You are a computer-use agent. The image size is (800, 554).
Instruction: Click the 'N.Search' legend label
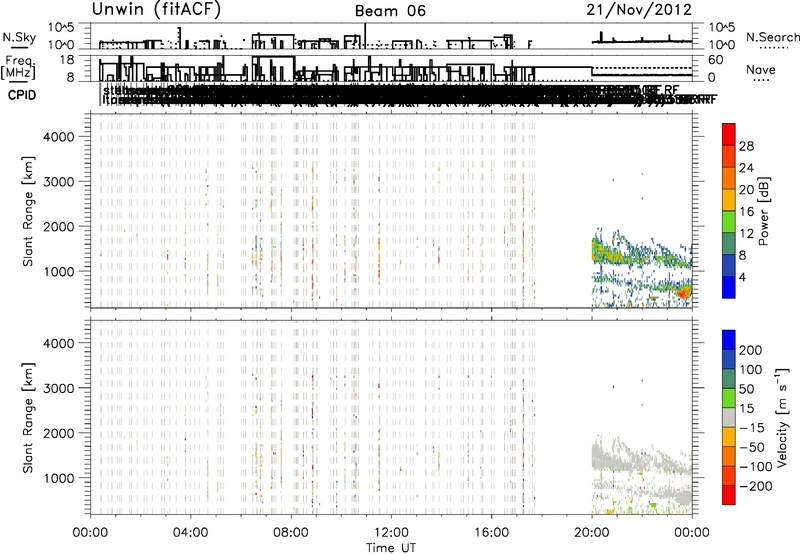click(772, 37)
